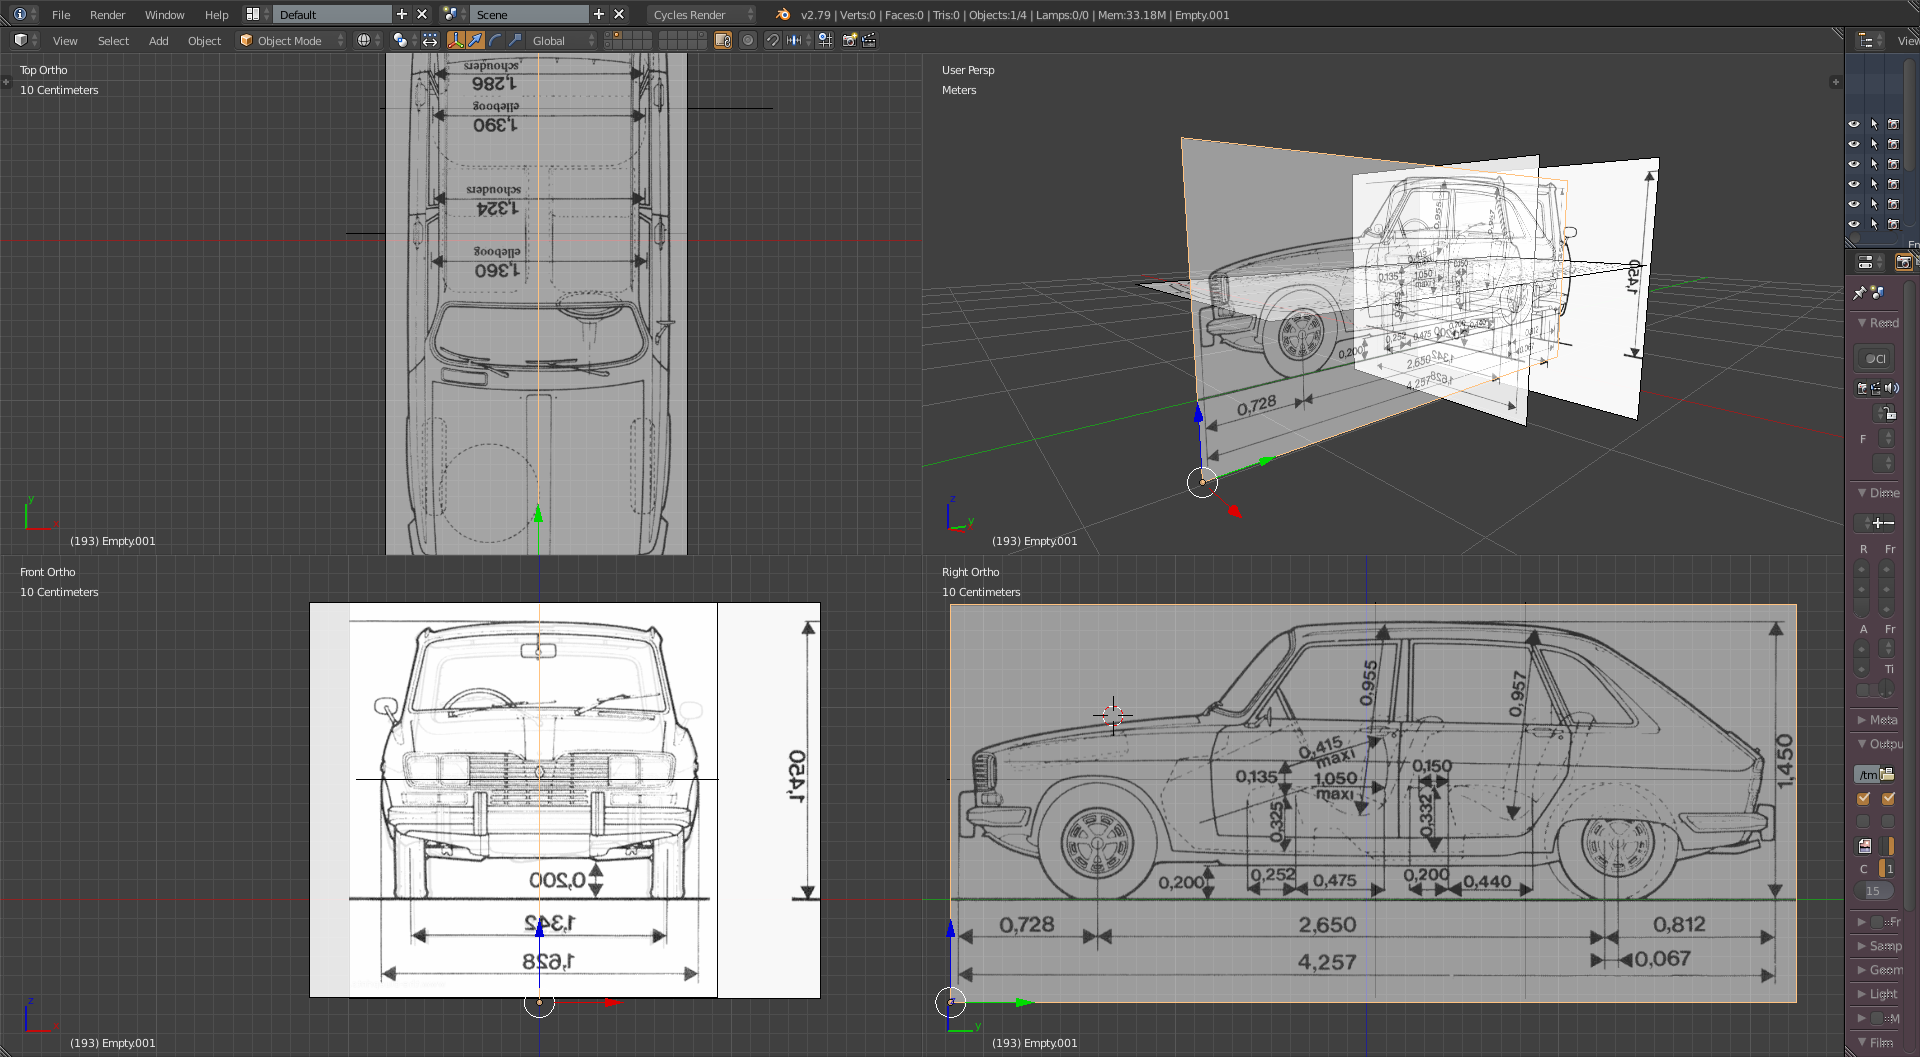
Task: Check the first orange Output checkbox
Action: [x=1863, y=798]
